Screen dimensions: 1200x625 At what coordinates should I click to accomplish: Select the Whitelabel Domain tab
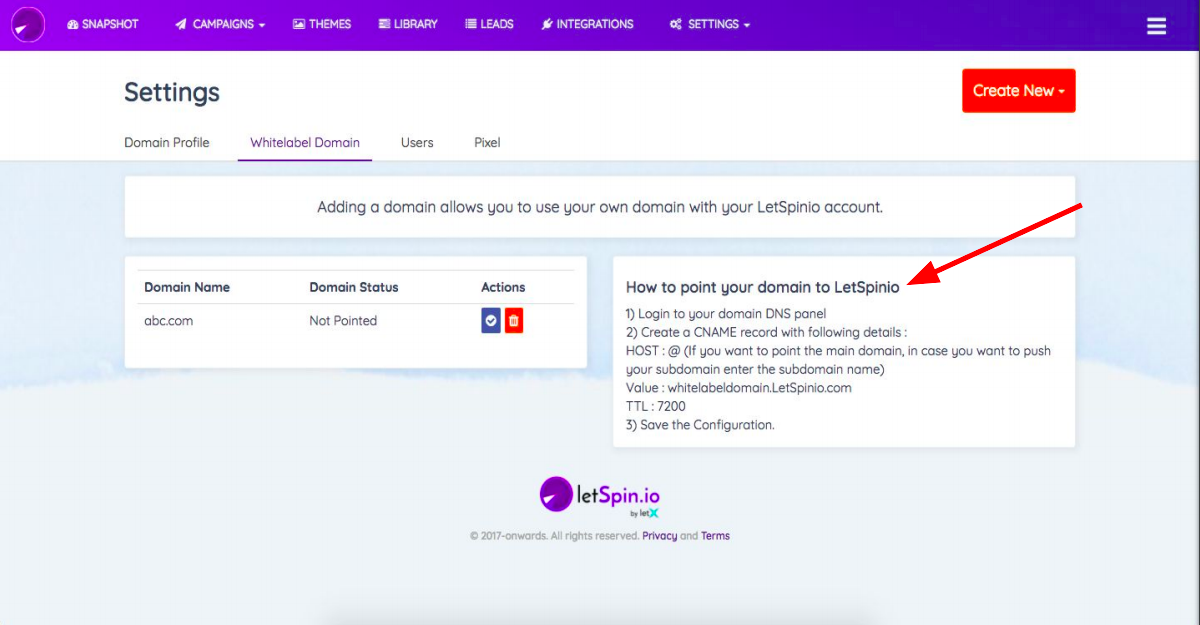[x=305, y=142]
